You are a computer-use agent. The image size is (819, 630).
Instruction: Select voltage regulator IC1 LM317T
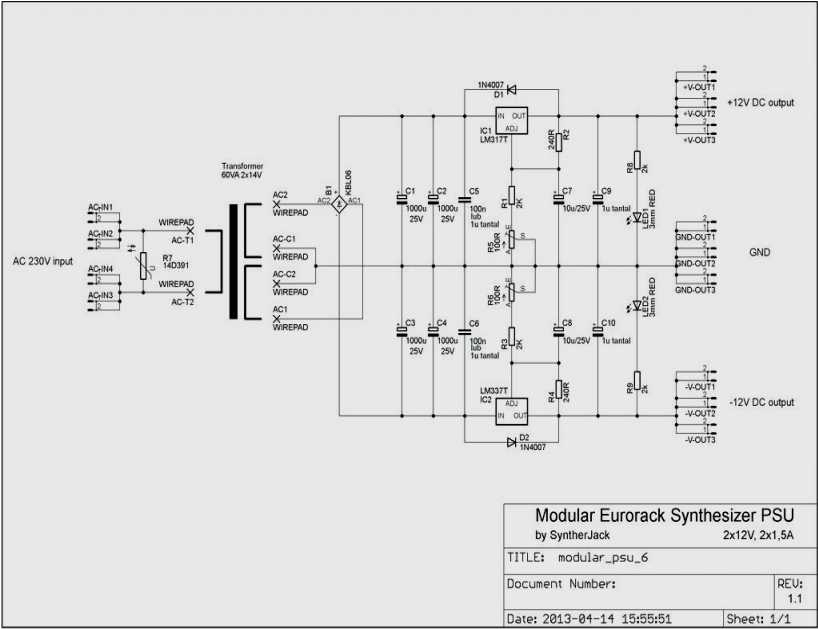point(510,120)
